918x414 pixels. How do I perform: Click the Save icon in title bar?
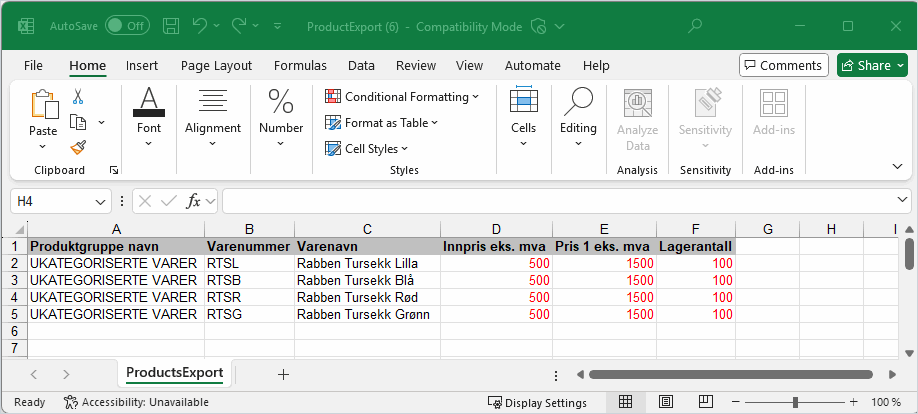pyautogui.click(x=171, y=25)
